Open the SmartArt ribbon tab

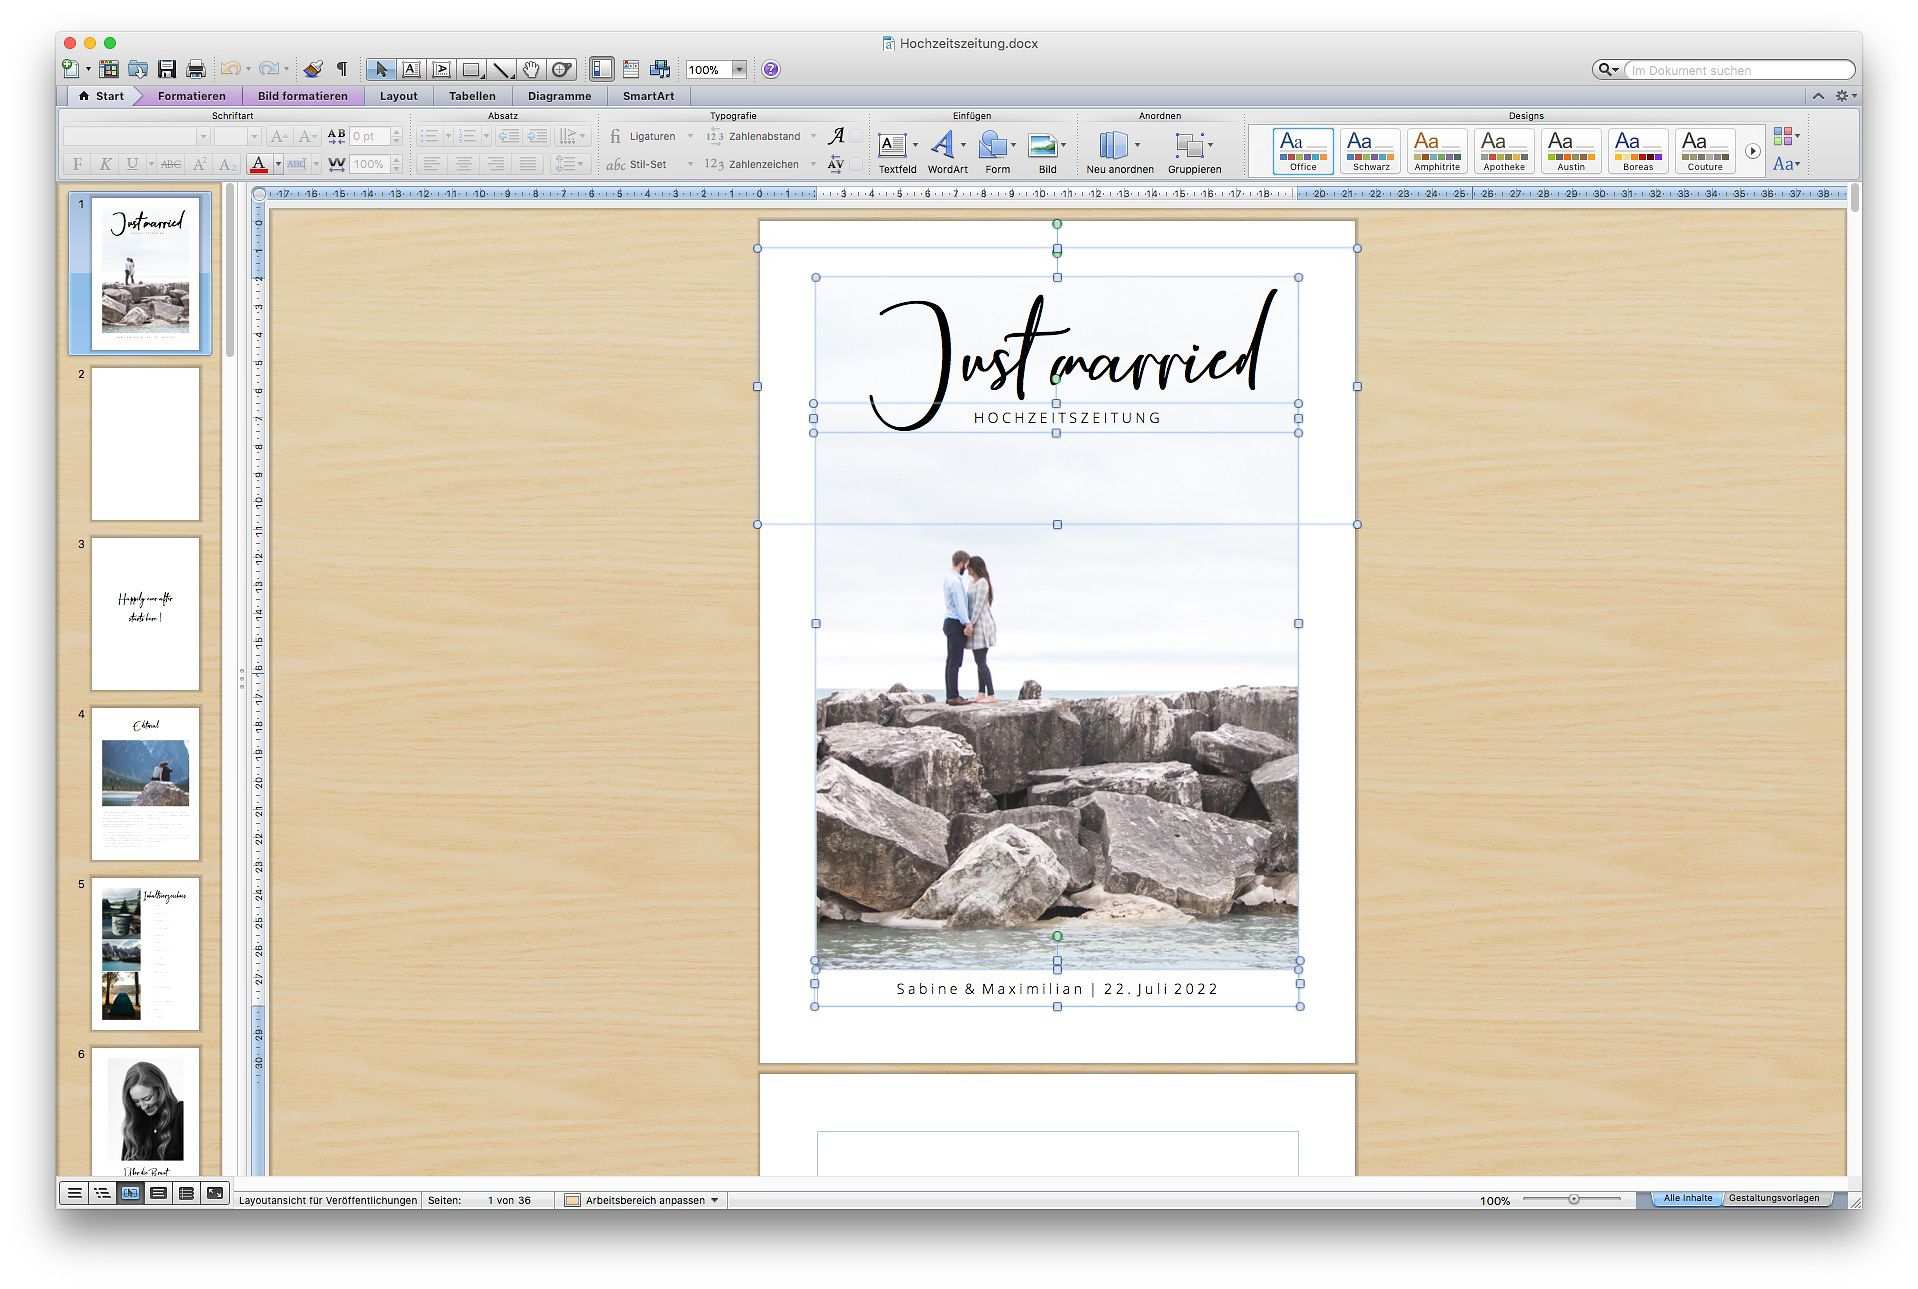point(648,96)
